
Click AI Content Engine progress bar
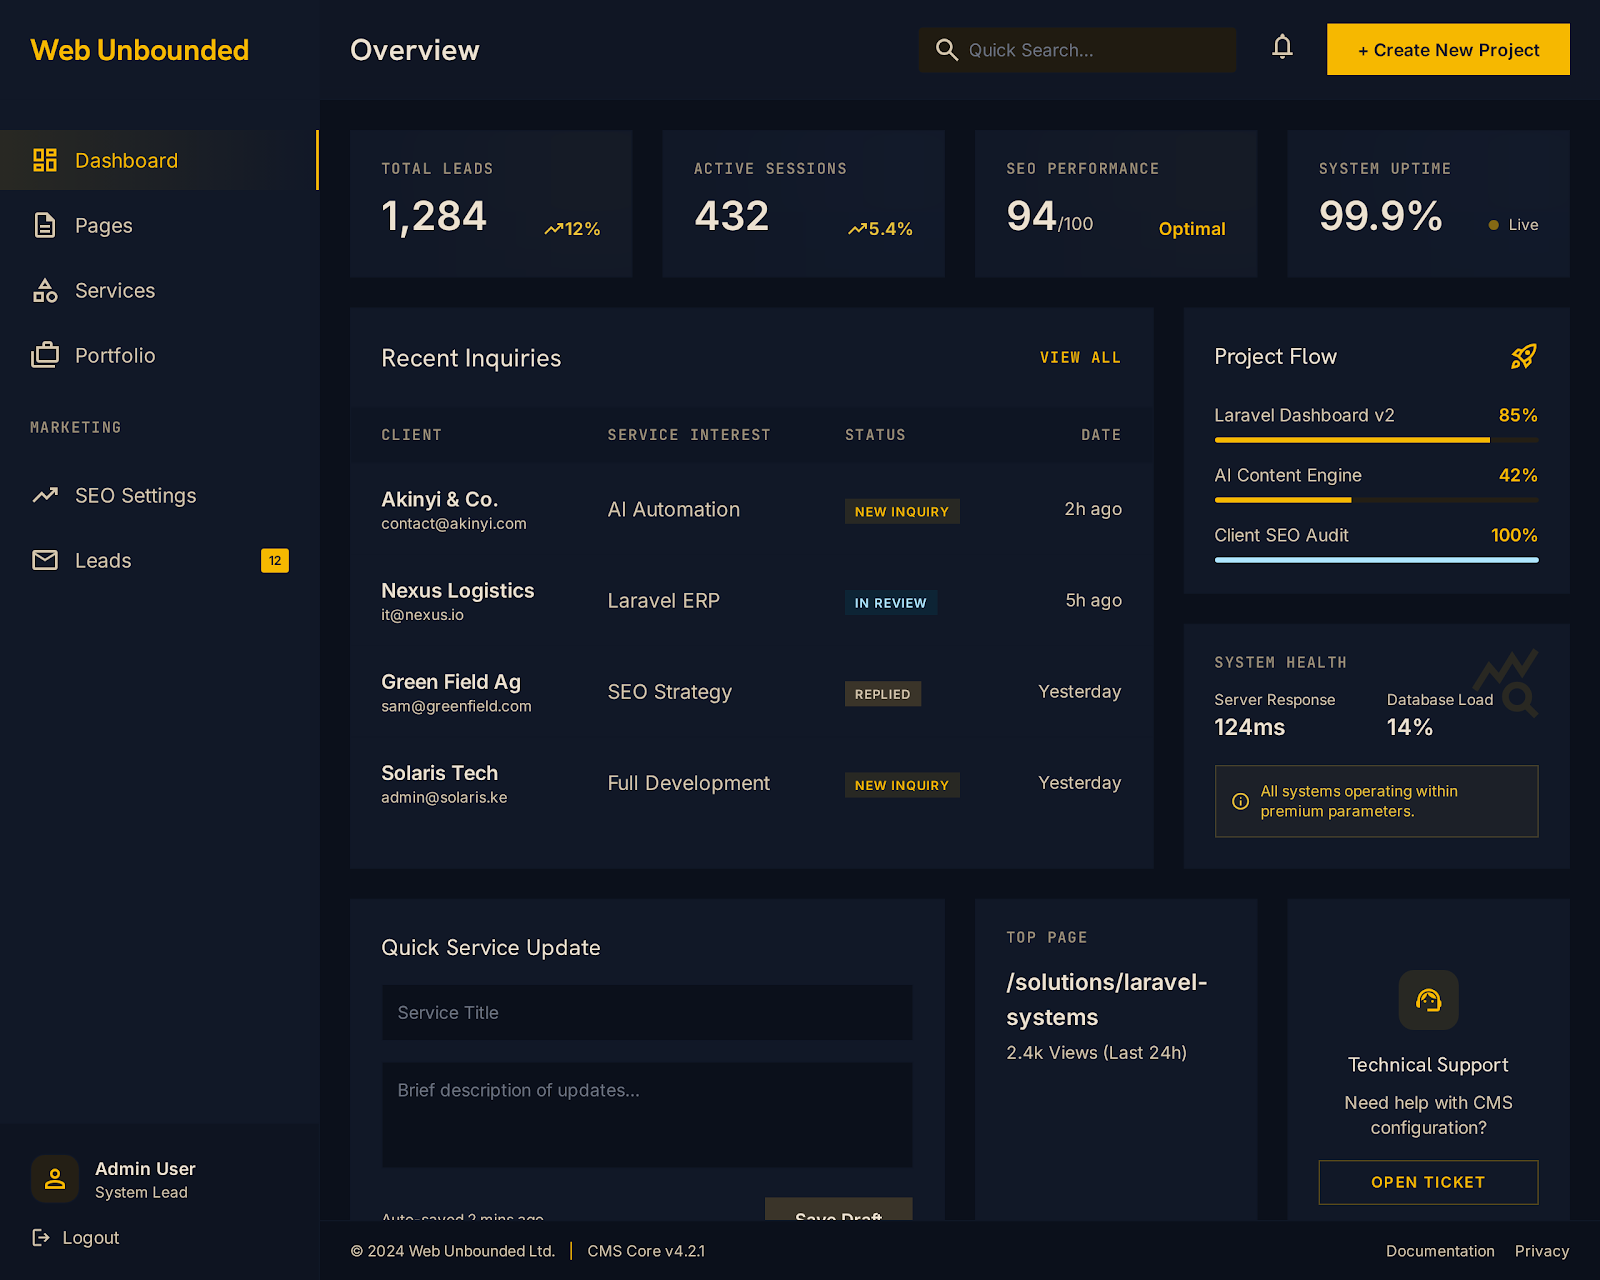click(x=1376, y=499)
